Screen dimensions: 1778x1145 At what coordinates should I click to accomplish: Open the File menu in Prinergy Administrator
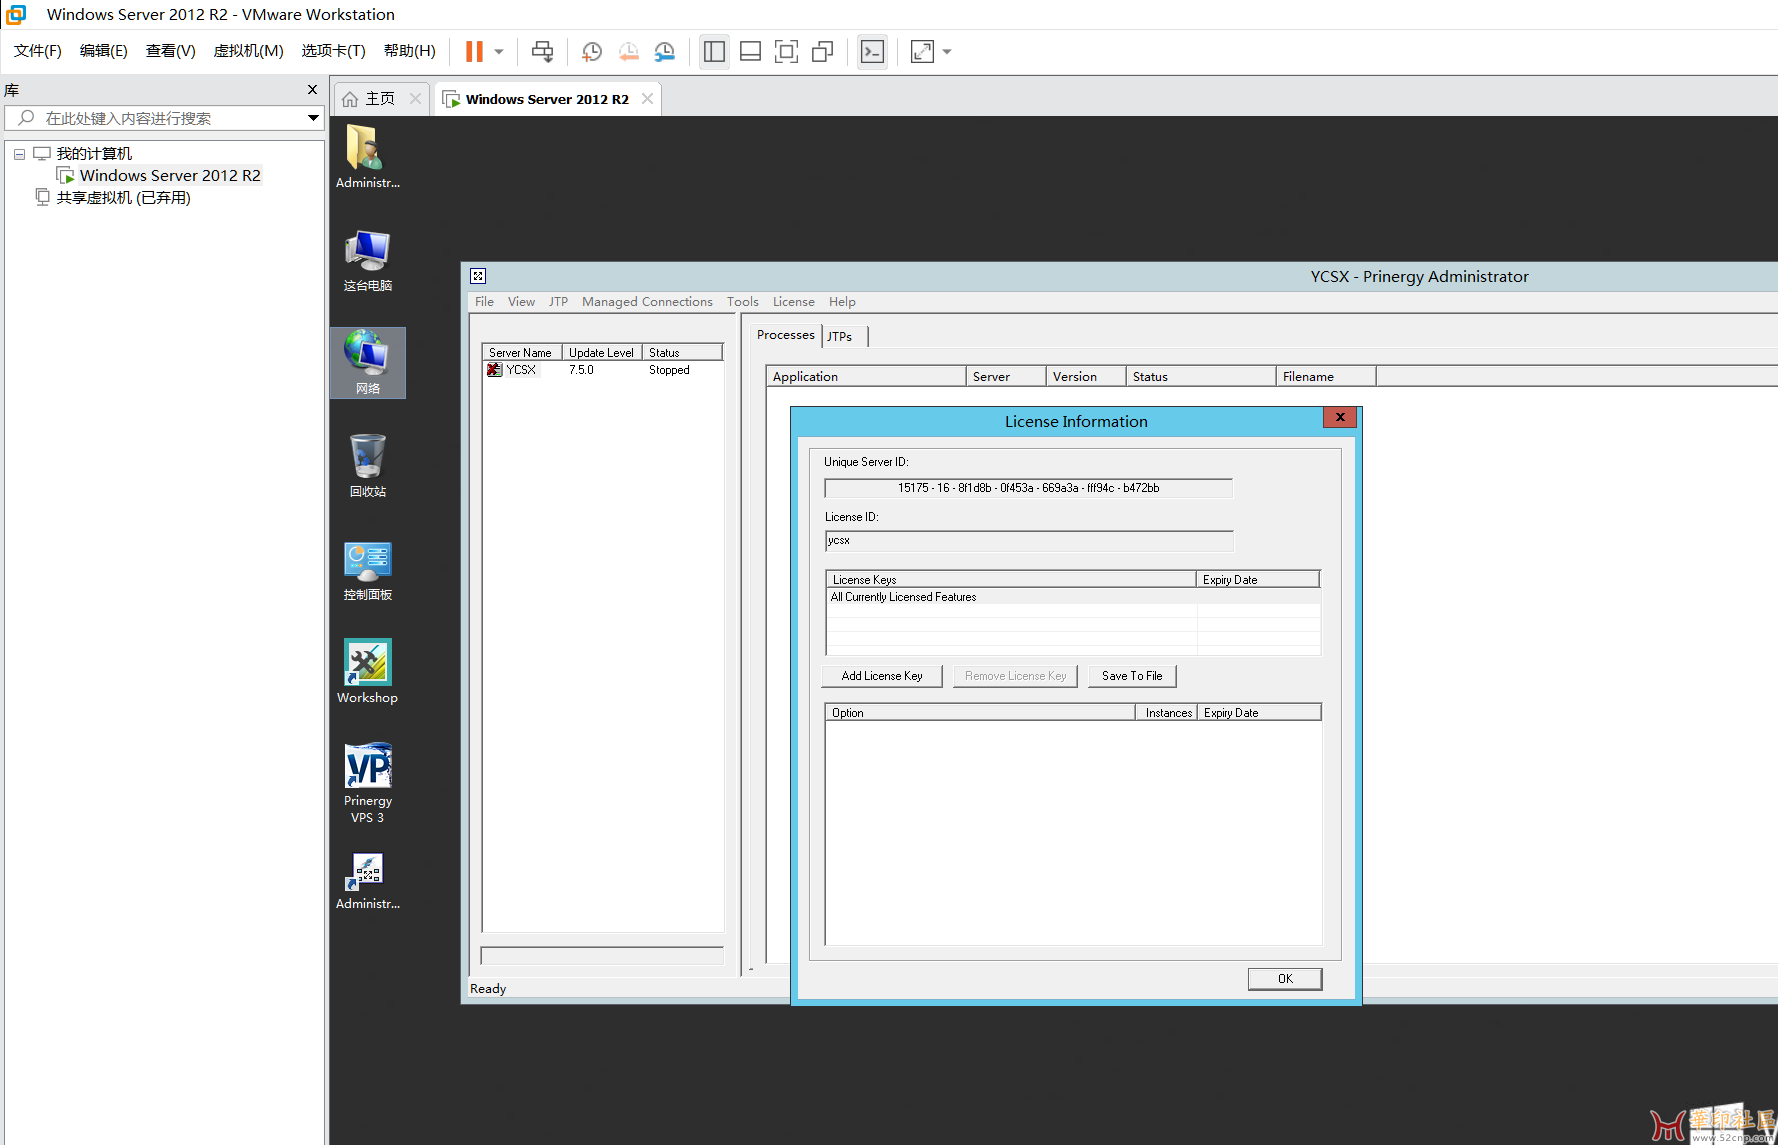pyautogui.click(x=484, y=301)
